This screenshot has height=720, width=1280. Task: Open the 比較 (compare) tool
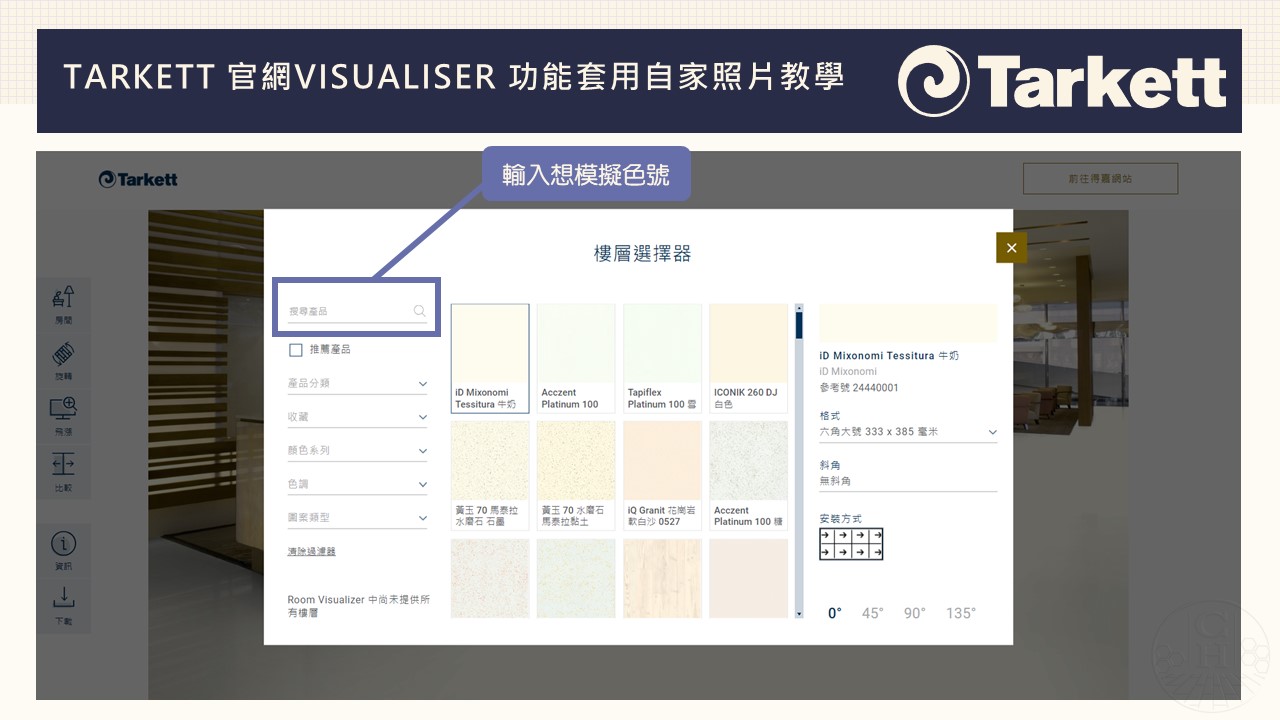click(x=63, y=472)
